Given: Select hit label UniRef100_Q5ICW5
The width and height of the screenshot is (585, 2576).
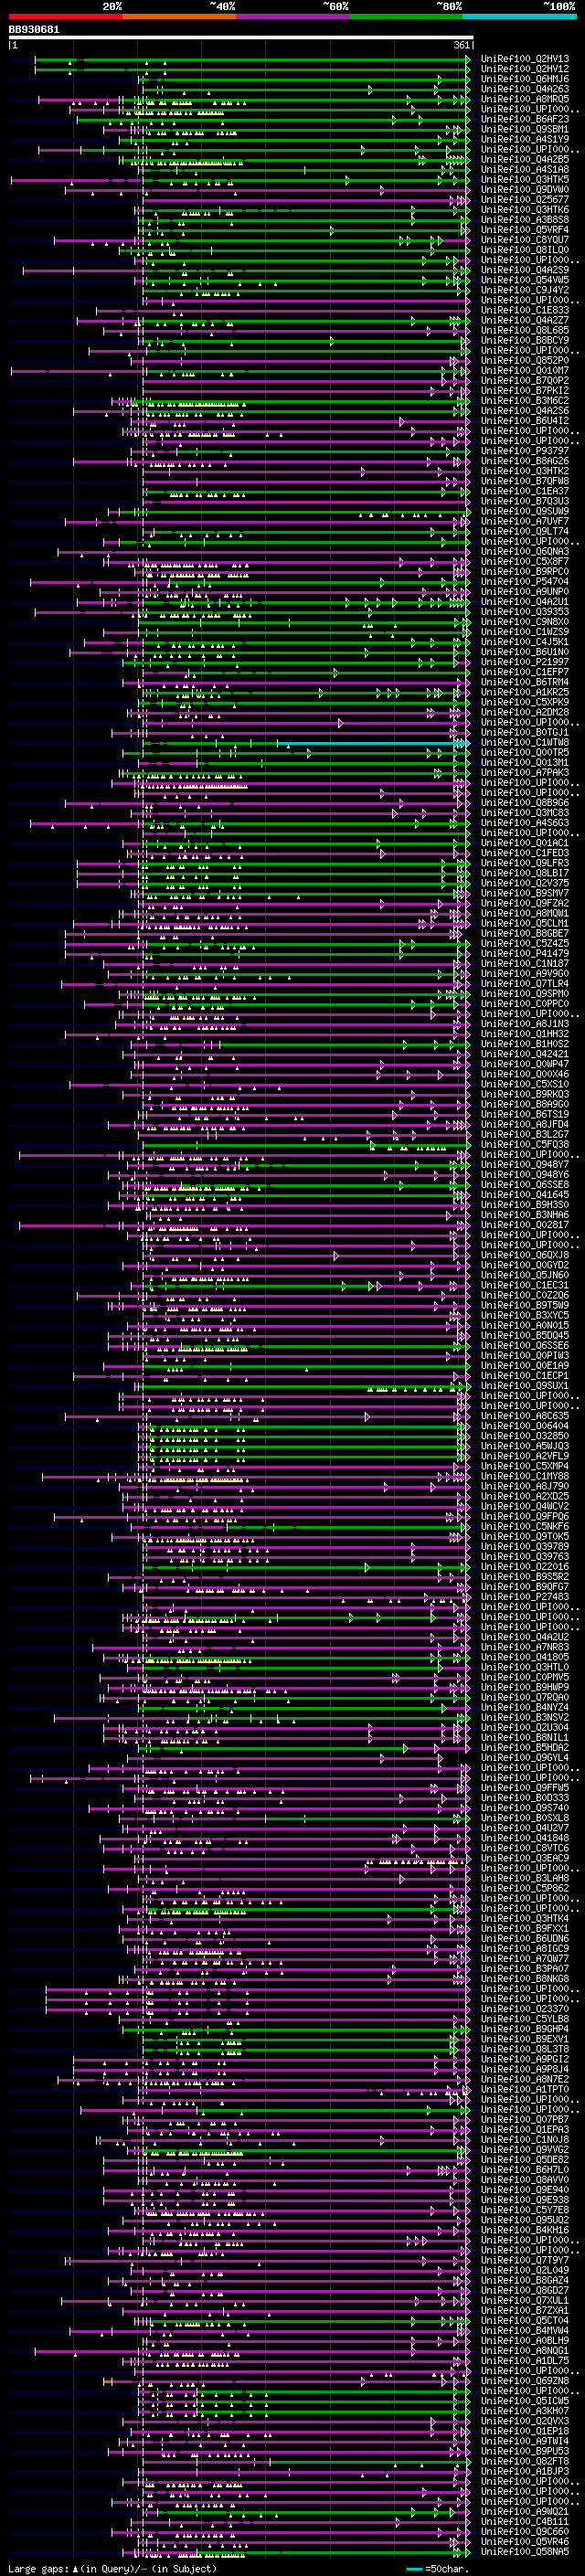Looking at the screenshot, I should [x=525, y=2401].
